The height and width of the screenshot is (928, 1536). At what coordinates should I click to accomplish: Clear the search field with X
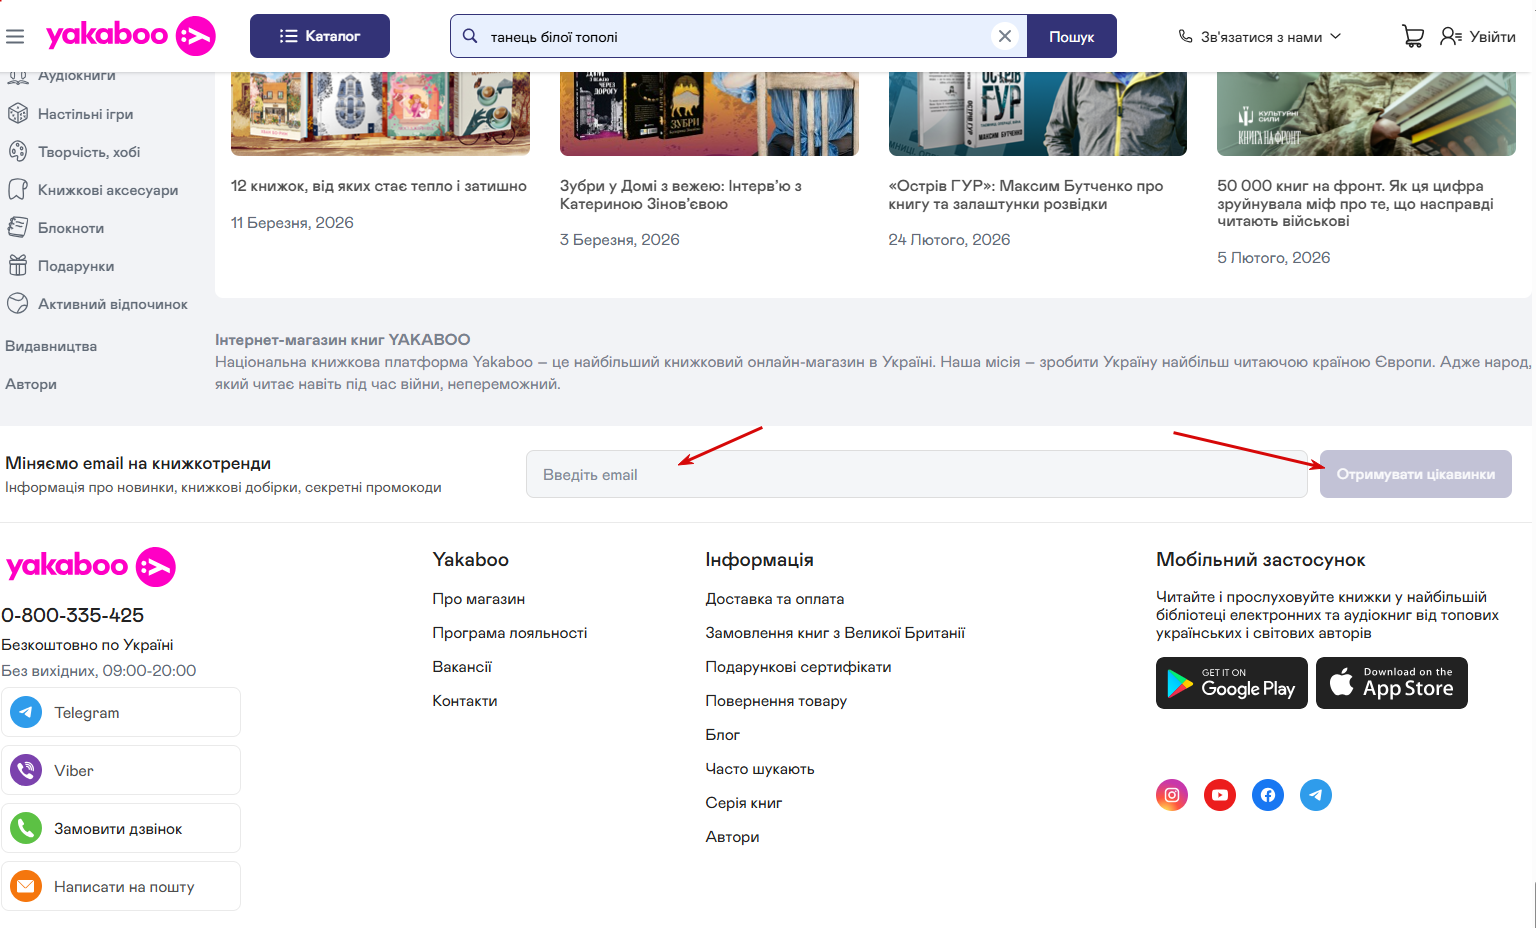1005,36
